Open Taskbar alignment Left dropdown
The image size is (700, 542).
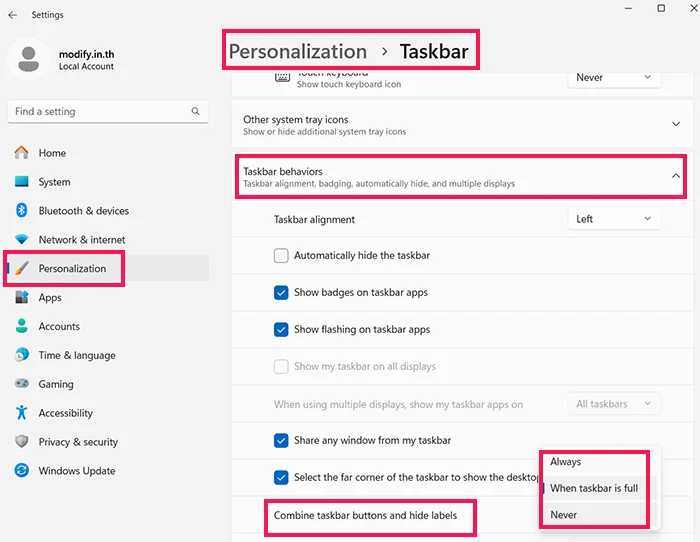[x=614, y=219]
